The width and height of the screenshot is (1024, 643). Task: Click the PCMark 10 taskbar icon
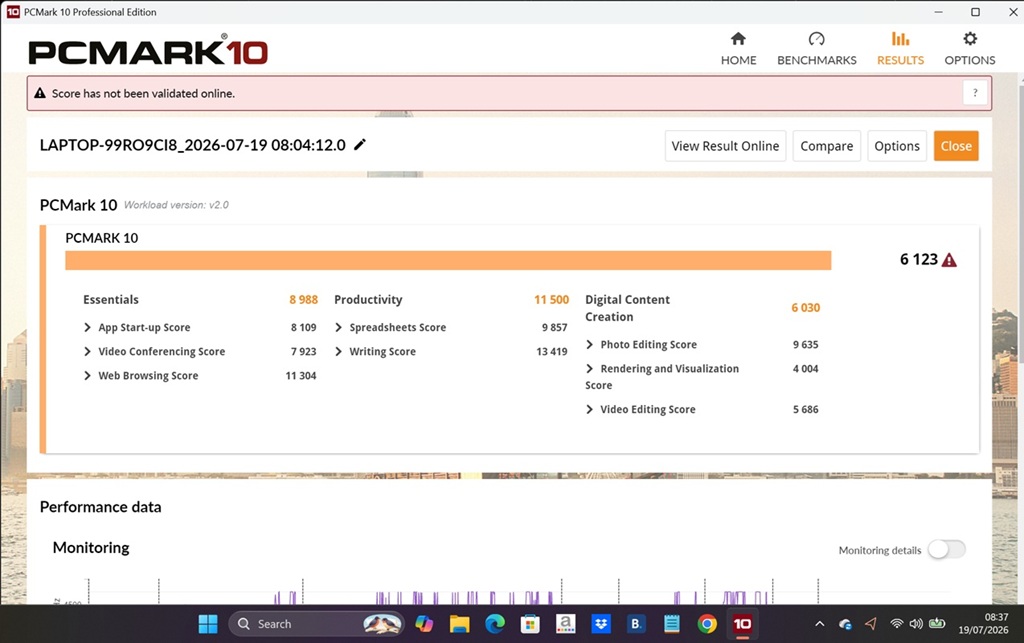(x=742, y=624)
